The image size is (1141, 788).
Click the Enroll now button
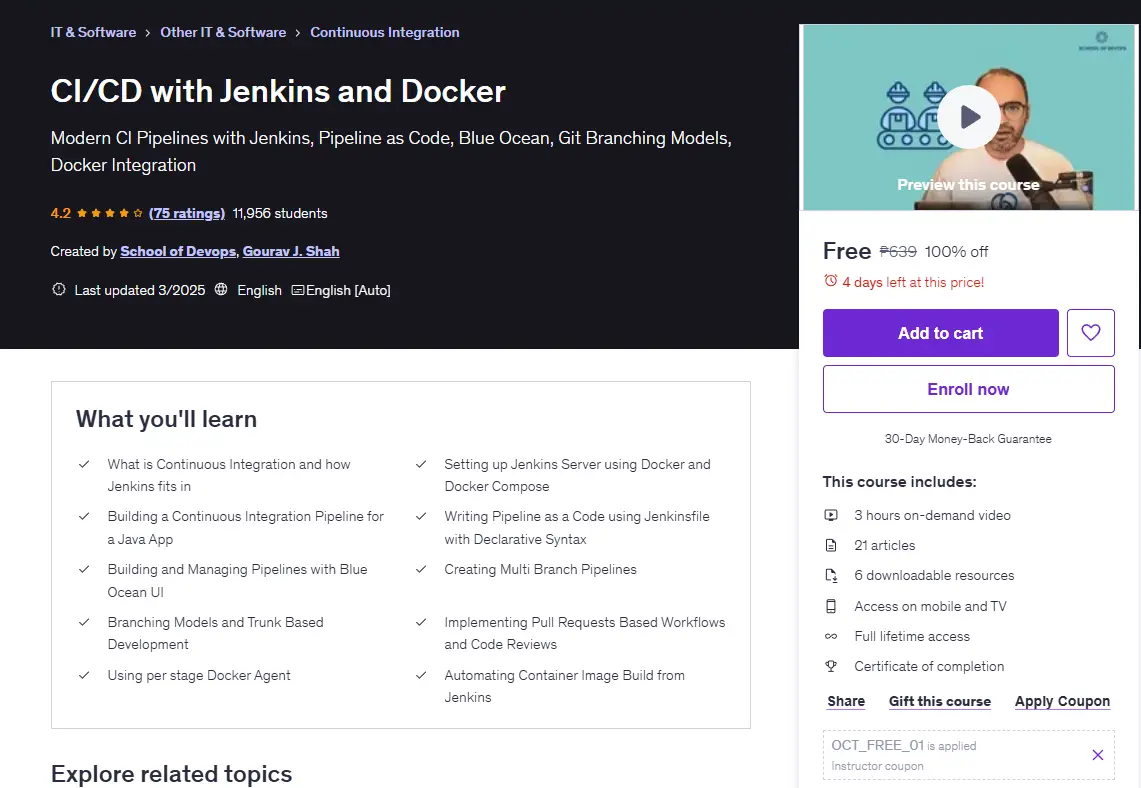pyautogui.click(x=968, y=389)
